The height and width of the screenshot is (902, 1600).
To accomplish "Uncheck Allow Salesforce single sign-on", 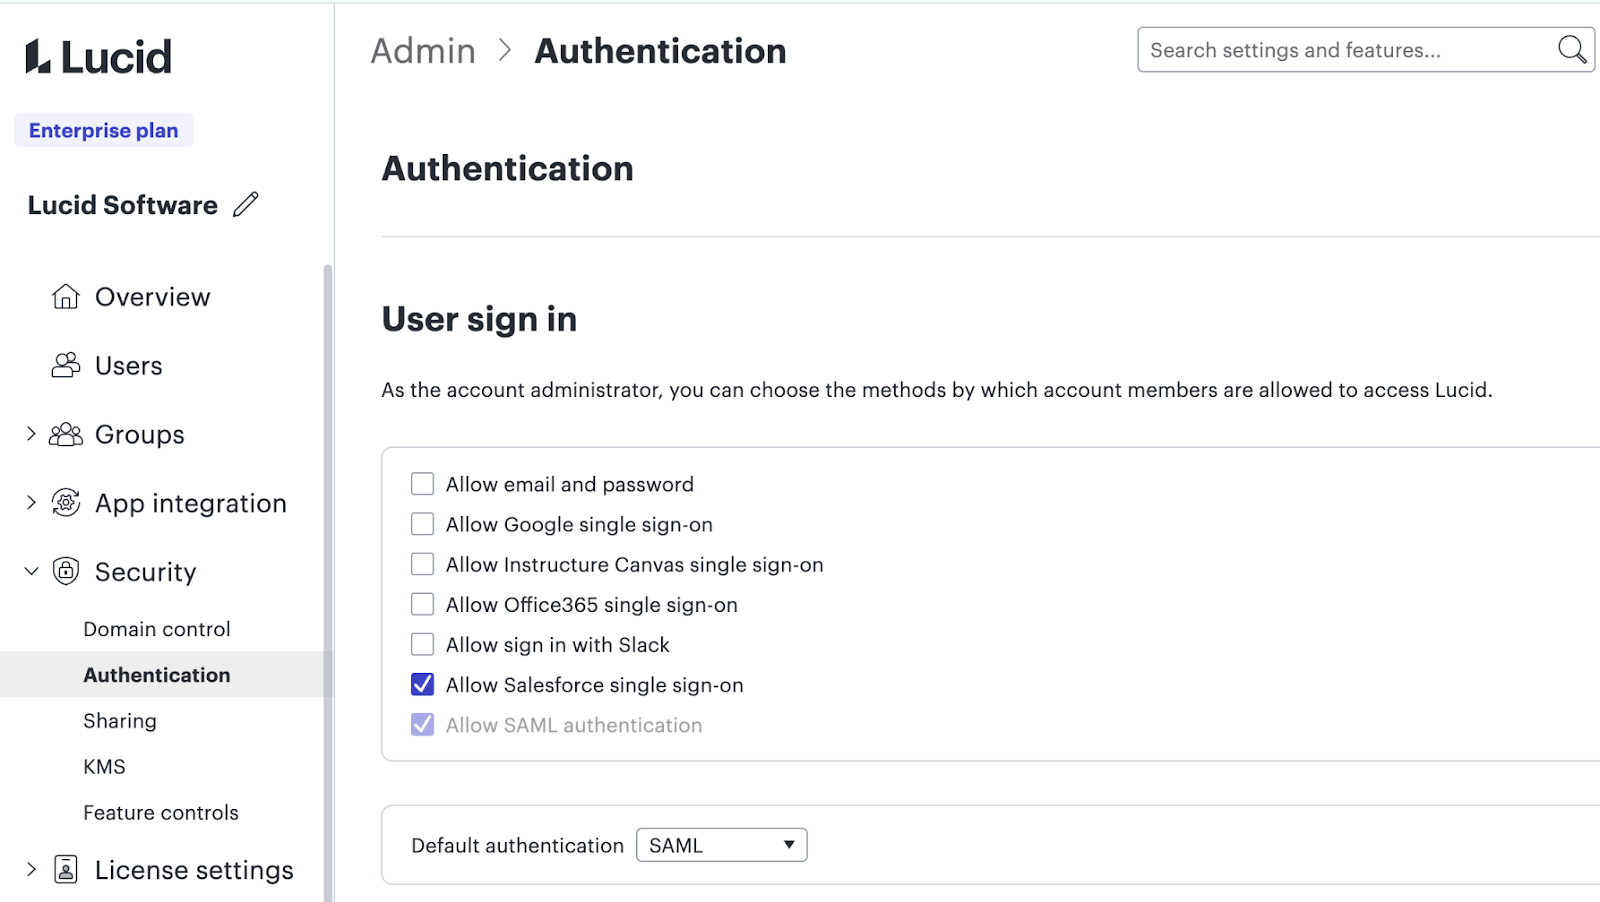I will pos(423,684).
